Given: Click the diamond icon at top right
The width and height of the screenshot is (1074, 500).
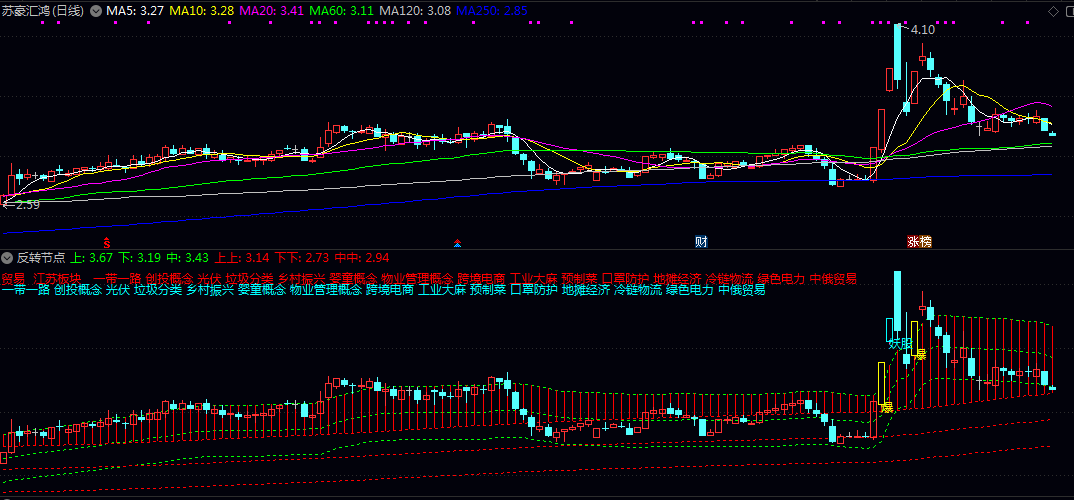Looking at the screenshot, I should pyautogui.click(x=1052, y=10).
